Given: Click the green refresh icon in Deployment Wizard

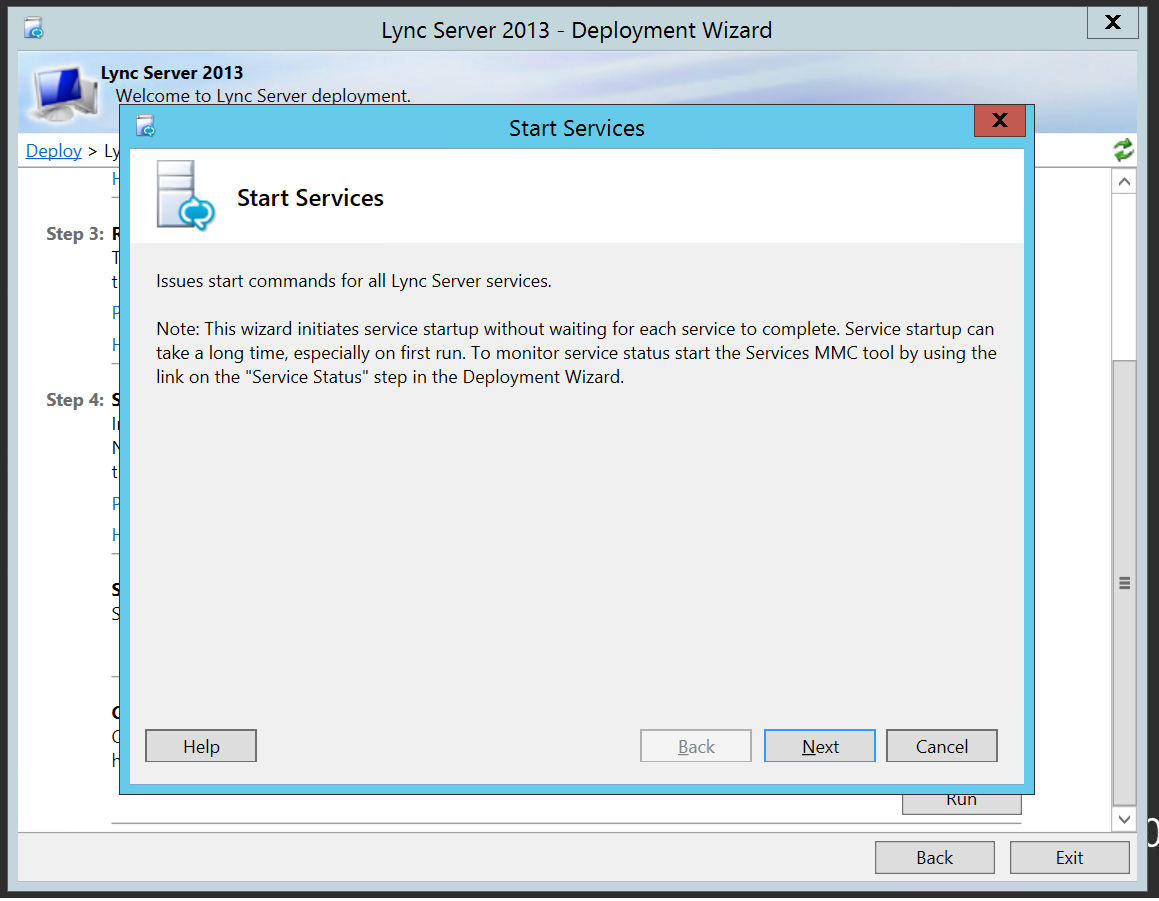Looking at the screenshot, I should [x=1124, y=150].
